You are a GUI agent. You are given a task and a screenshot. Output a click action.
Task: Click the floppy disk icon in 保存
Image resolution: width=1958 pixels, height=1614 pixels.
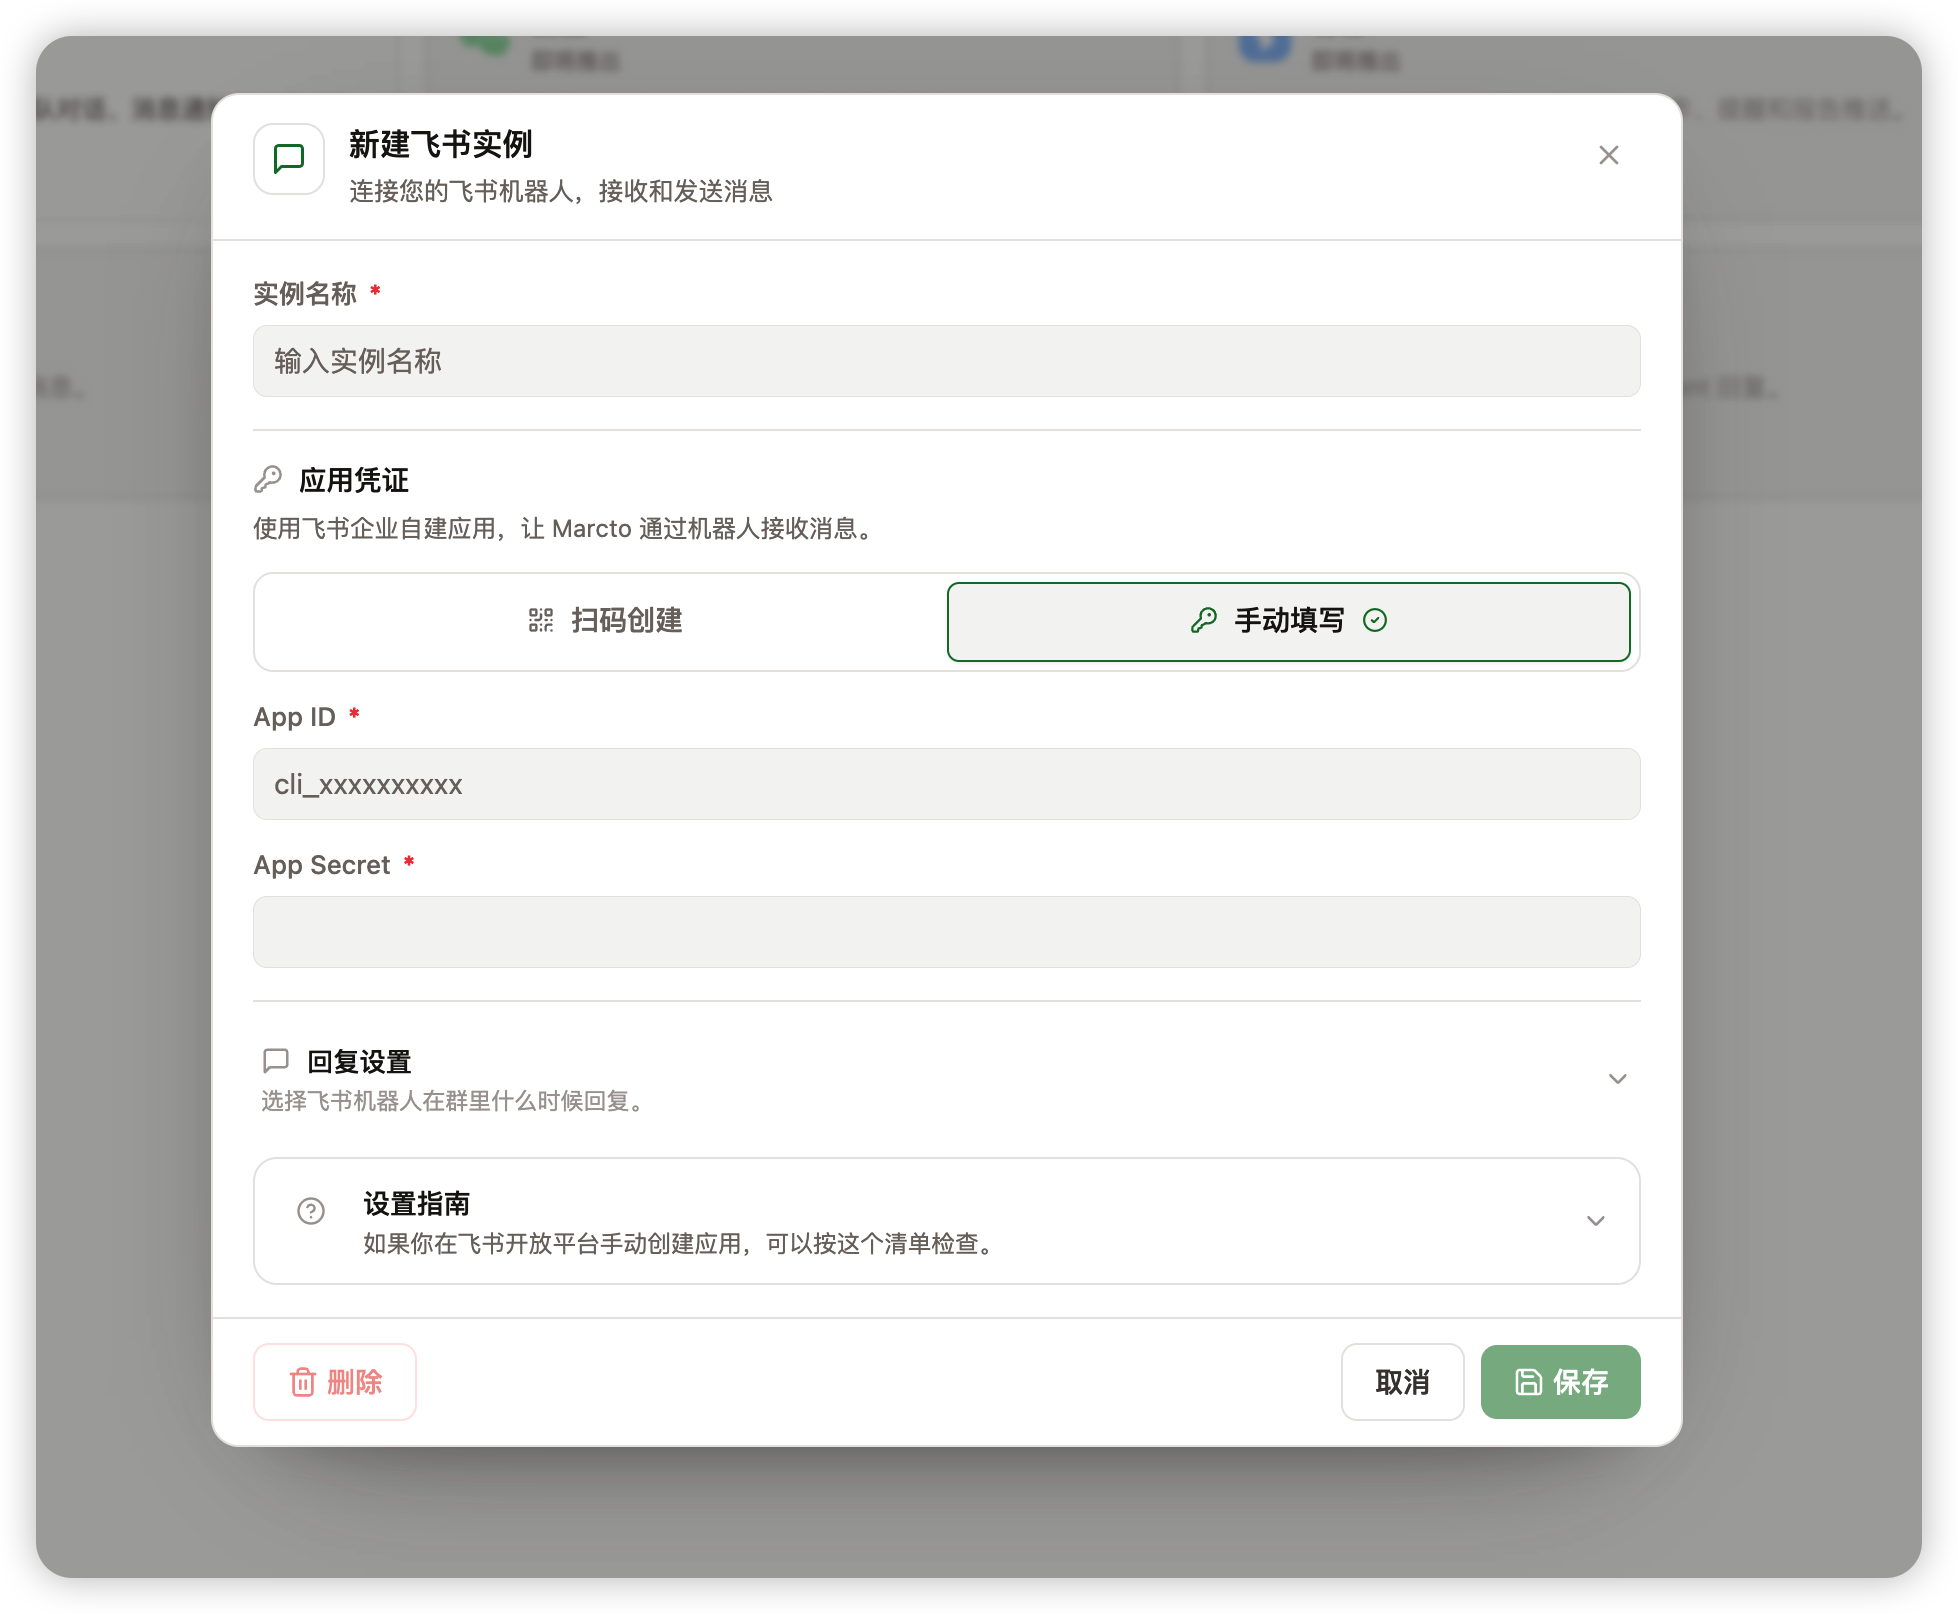(1528, 1382)
